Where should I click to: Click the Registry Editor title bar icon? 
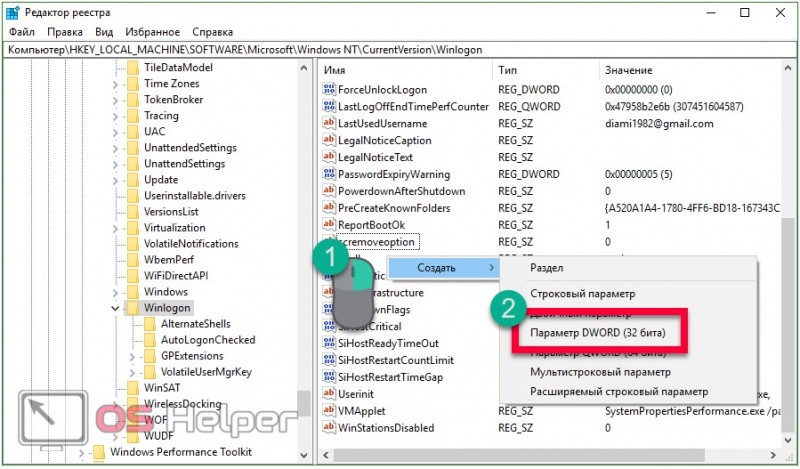[x=13, y=13]
